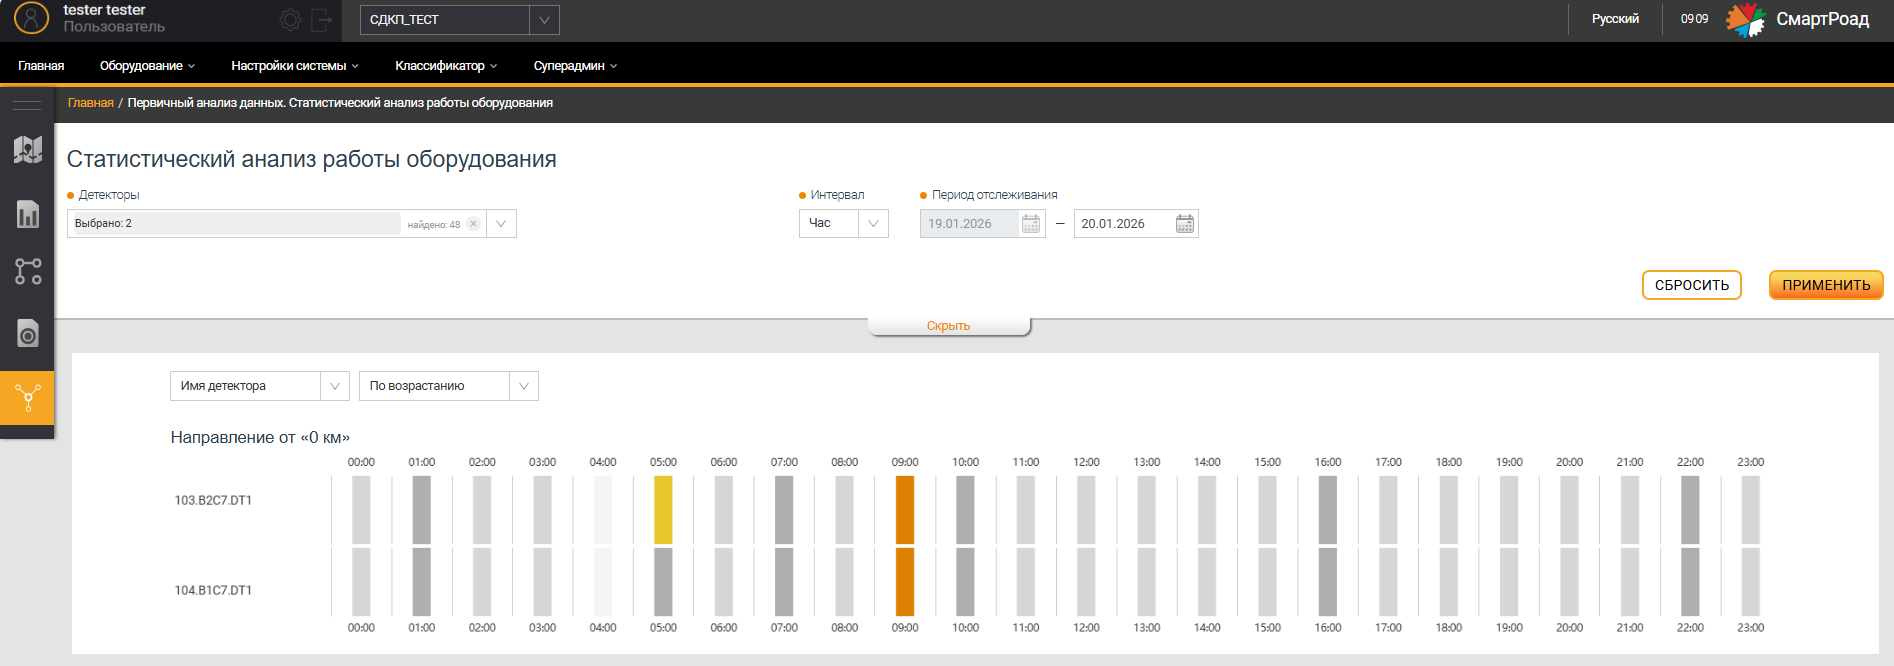Click the Главная breadcrumb link
This screenshot has width=1894, height=666.
click(x=90, y=103)
